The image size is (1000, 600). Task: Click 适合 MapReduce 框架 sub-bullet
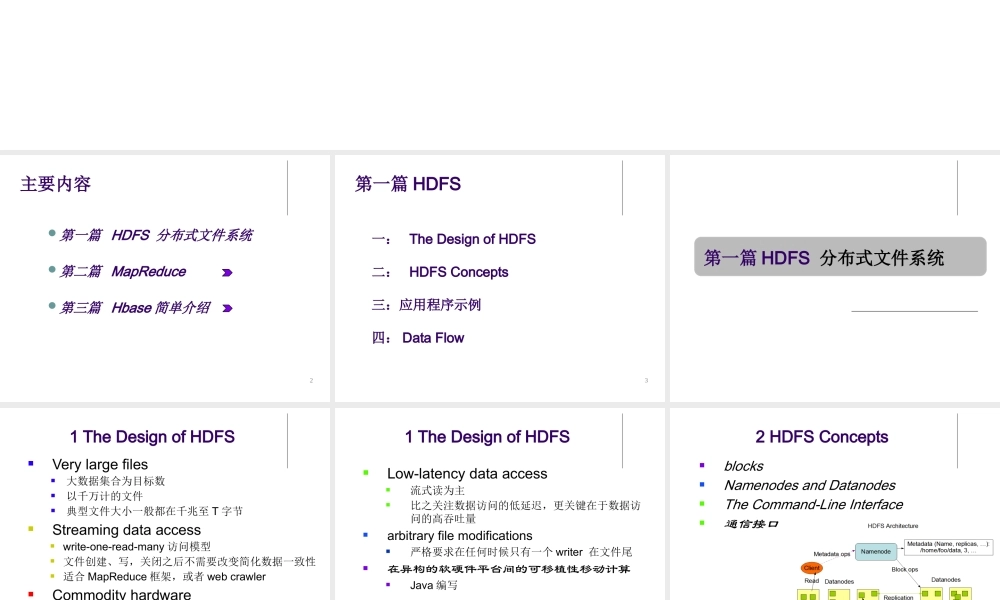tap(164, 577)
